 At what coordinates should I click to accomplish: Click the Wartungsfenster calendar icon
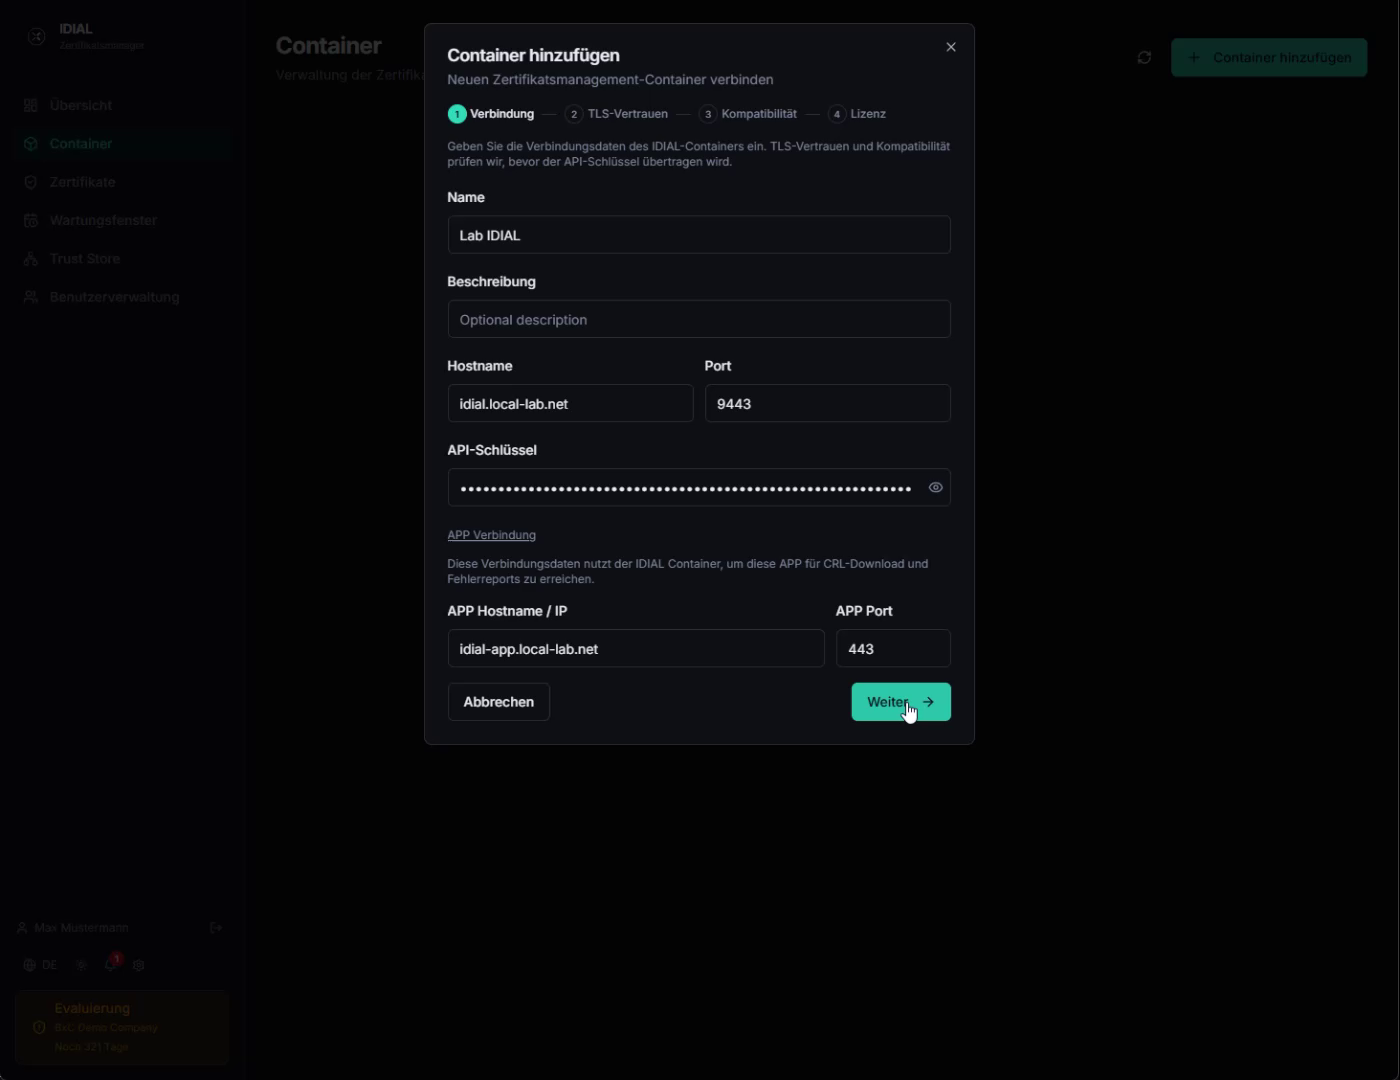click(31, 220)
